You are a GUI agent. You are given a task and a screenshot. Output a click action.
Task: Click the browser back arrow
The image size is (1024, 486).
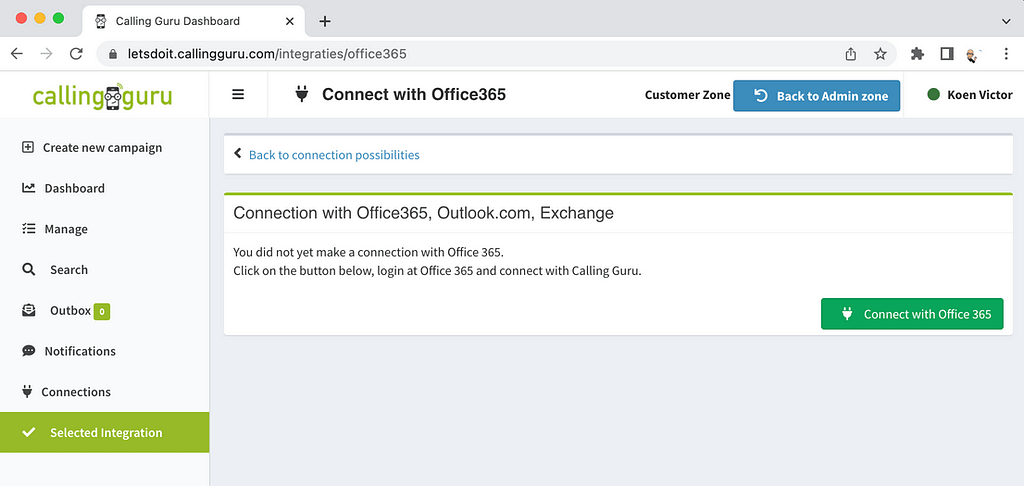(17, 54)
